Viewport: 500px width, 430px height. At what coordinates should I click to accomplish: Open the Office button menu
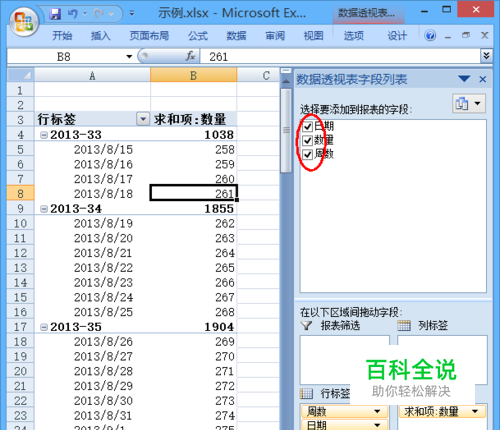(23, 21)
